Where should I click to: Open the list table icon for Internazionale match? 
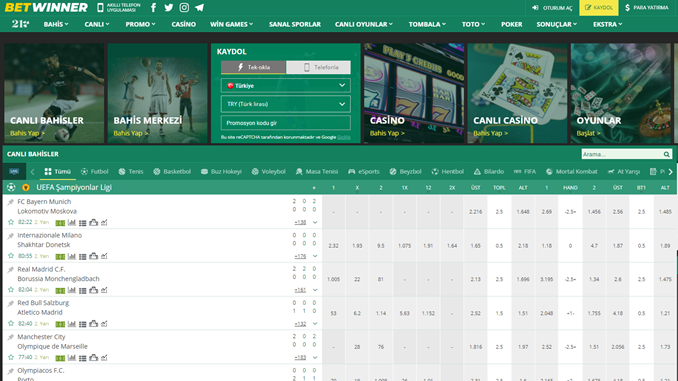click(x=83, y=256)
